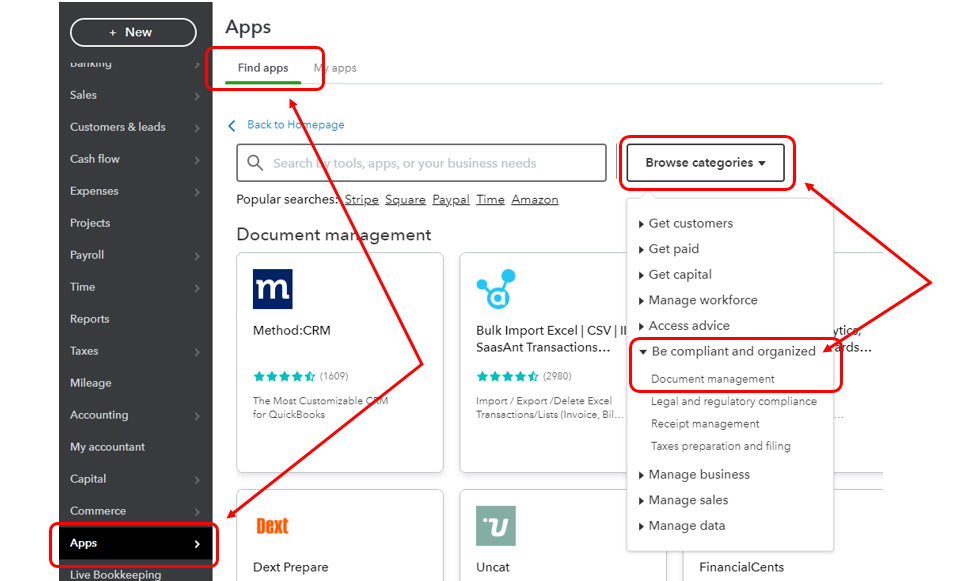954x581 pixels.
Task: Open Reports from the left sidebar
Action: [90, 319]
